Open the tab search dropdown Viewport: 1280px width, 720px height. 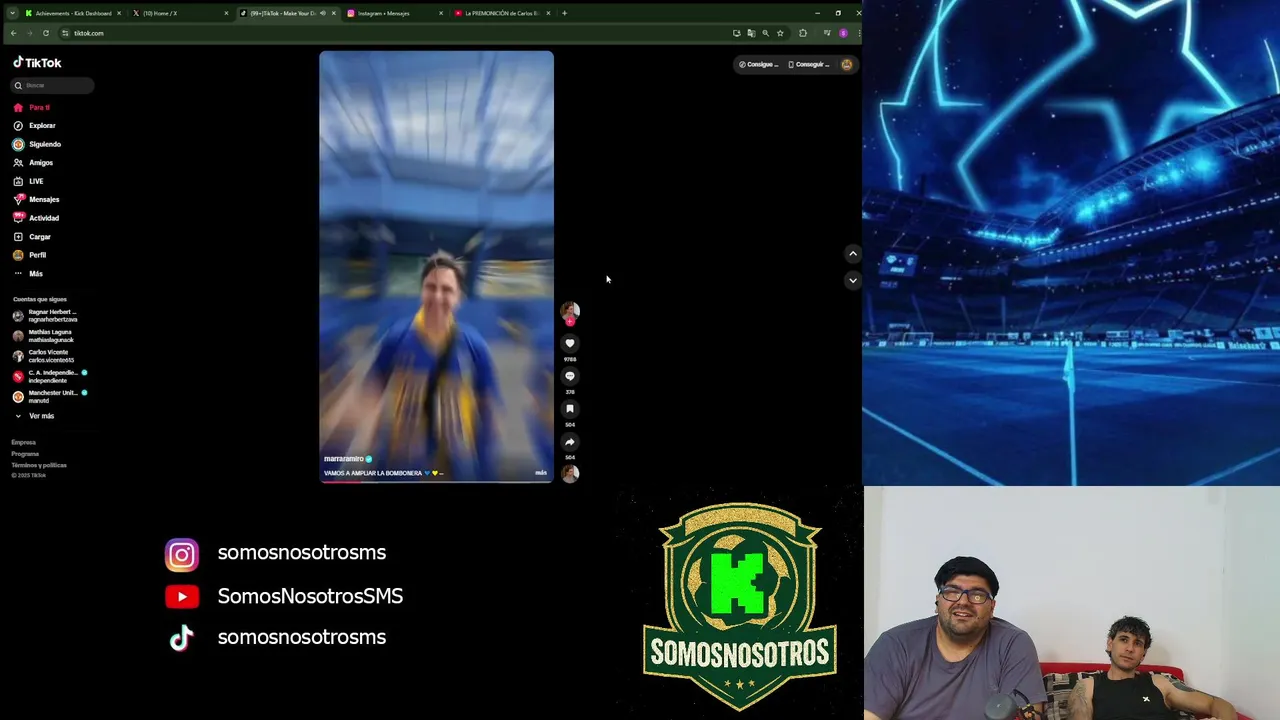pos(12,13)
